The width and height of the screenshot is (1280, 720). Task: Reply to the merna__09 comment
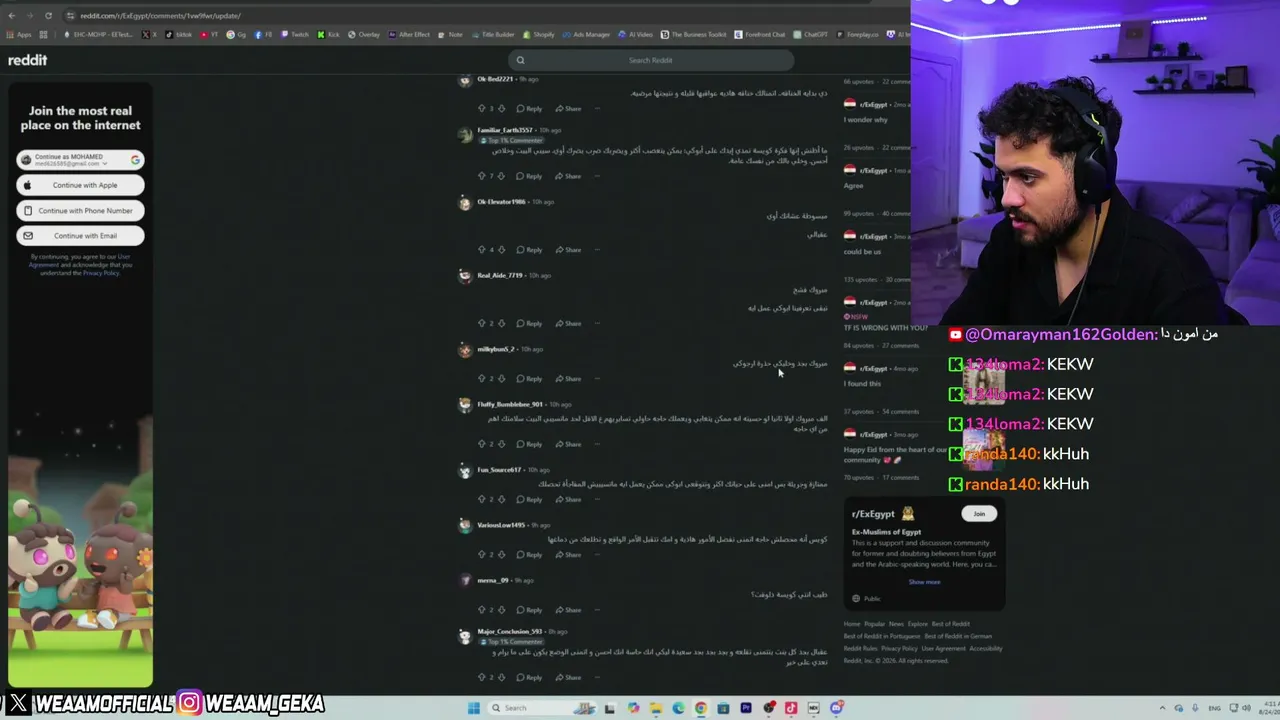tap(529, 610)
